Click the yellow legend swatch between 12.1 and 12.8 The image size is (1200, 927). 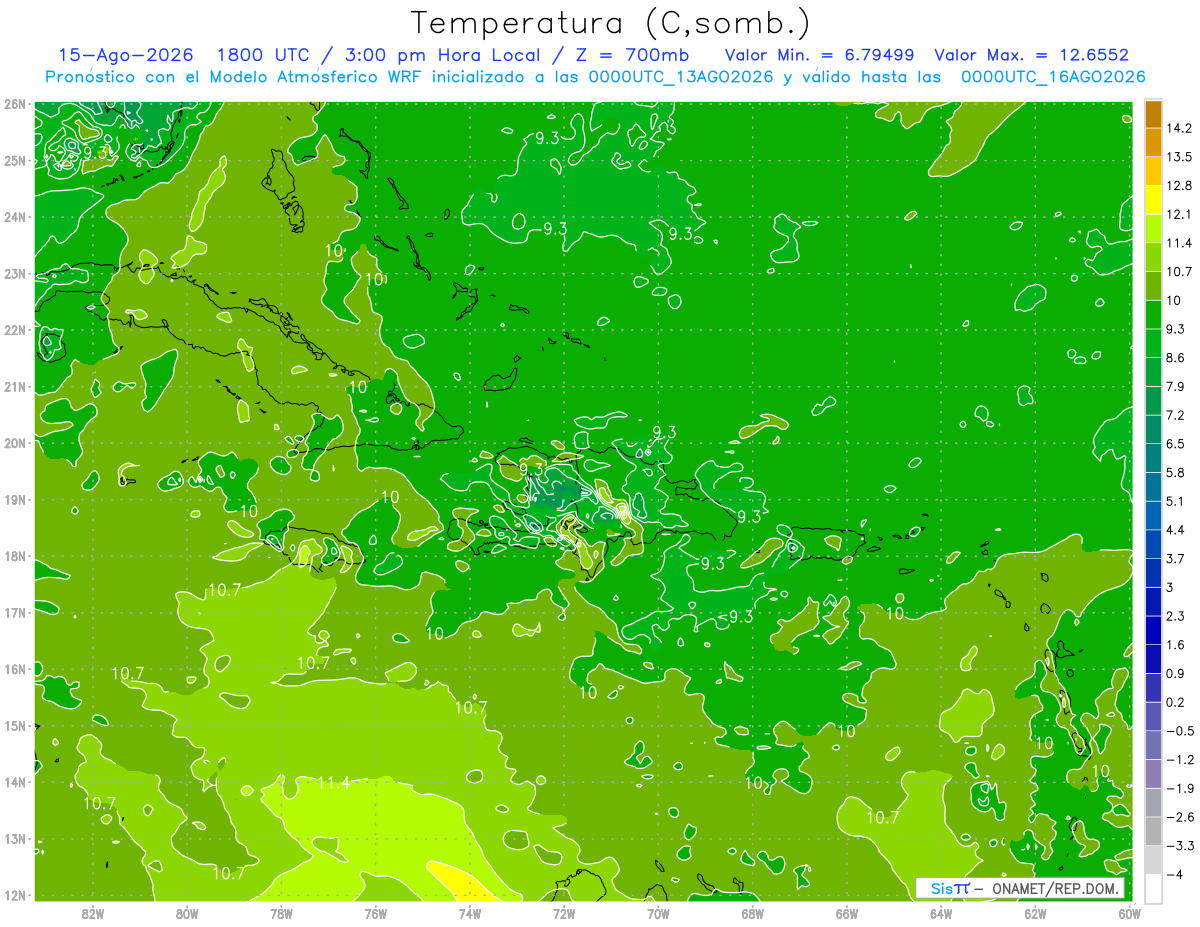[x=1153, y=199]
